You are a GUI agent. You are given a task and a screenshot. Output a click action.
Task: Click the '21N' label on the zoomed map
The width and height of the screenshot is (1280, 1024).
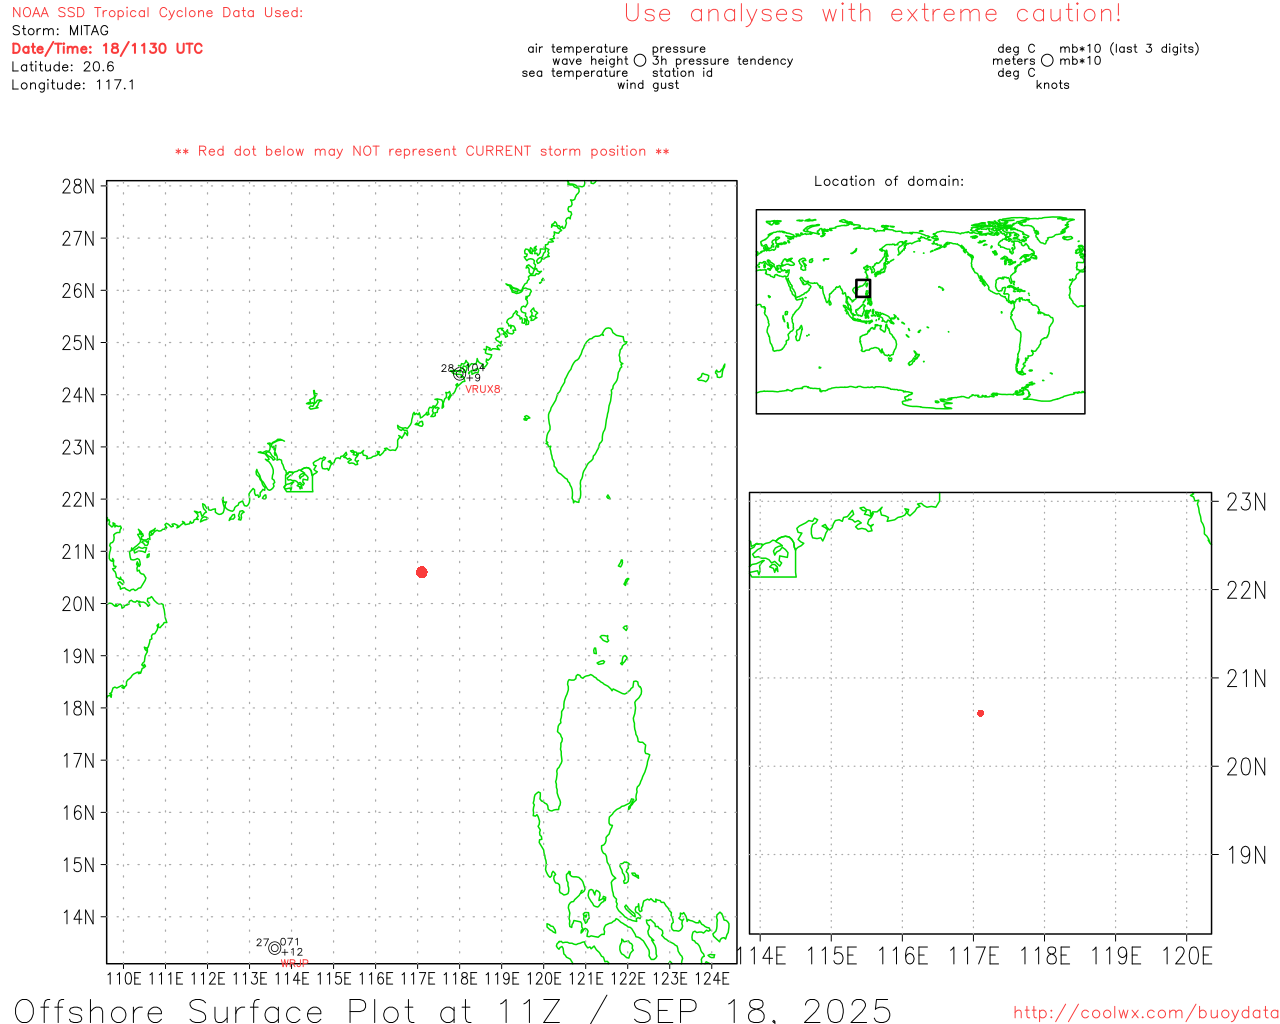1246,679
